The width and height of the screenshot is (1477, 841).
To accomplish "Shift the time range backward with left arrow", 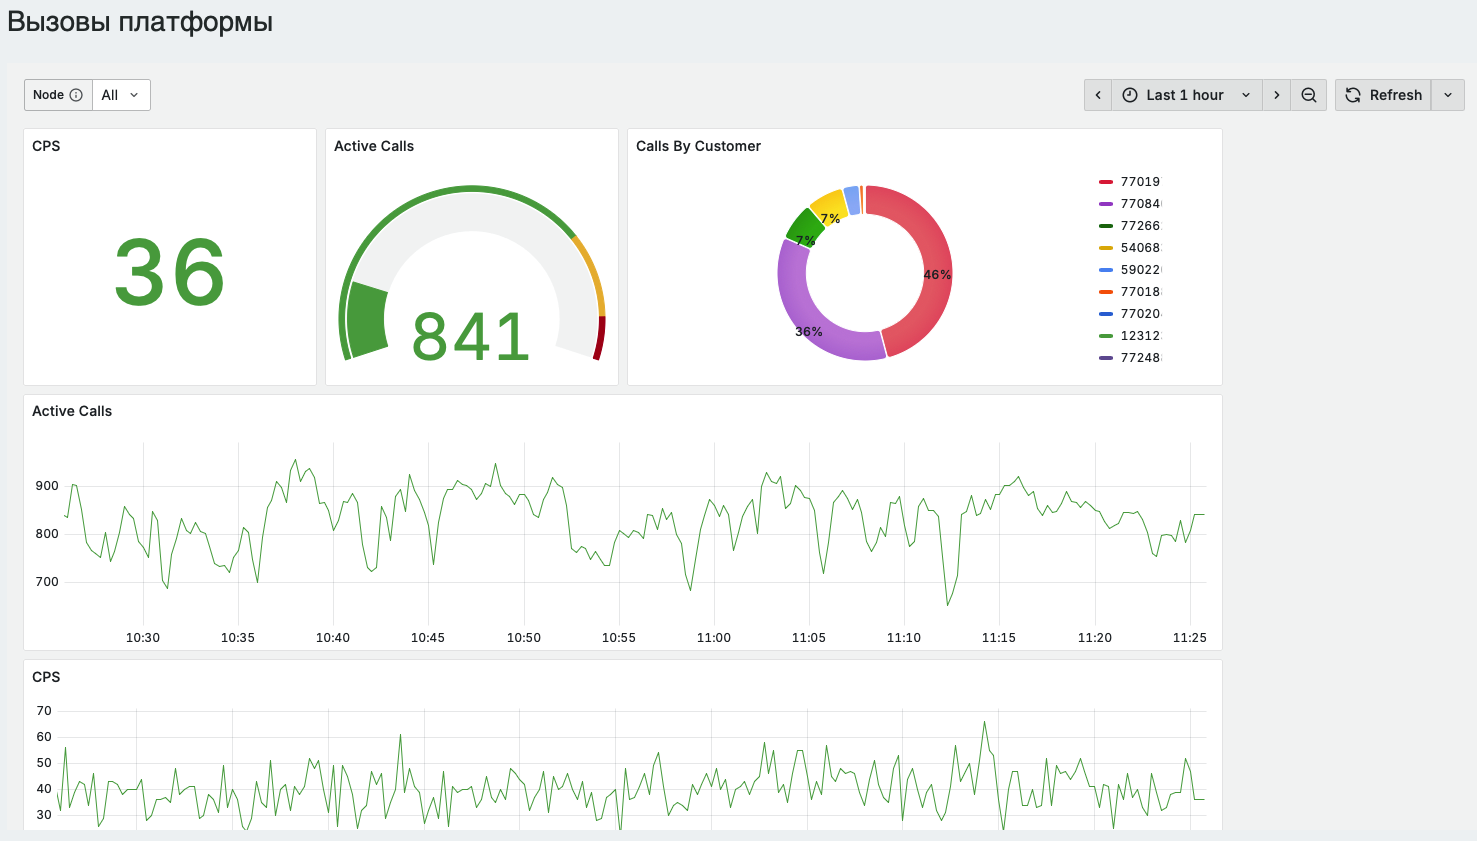I will 1098,95.
